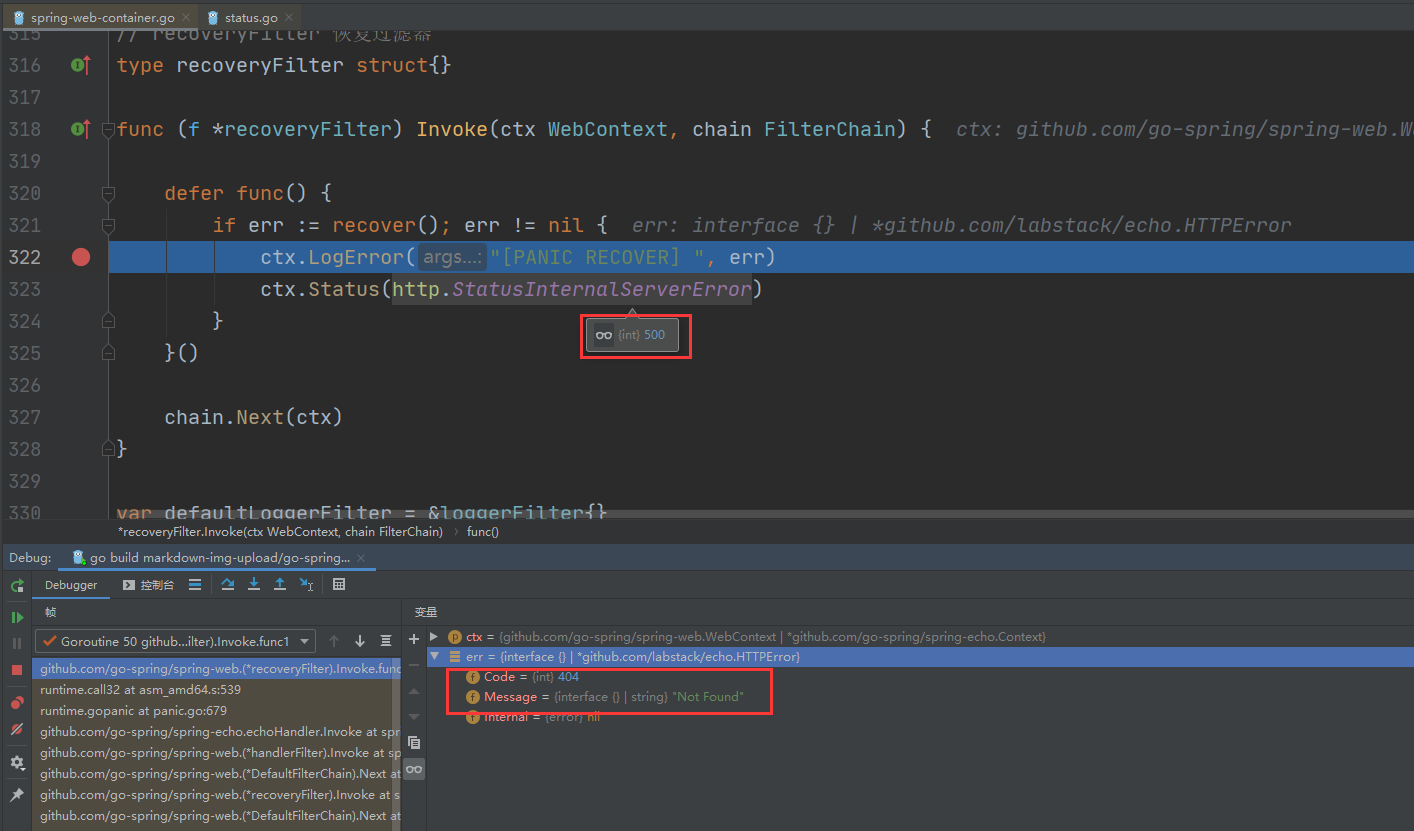Click breadcrumb *recoveryFilter.Invoke

[280, 532]
